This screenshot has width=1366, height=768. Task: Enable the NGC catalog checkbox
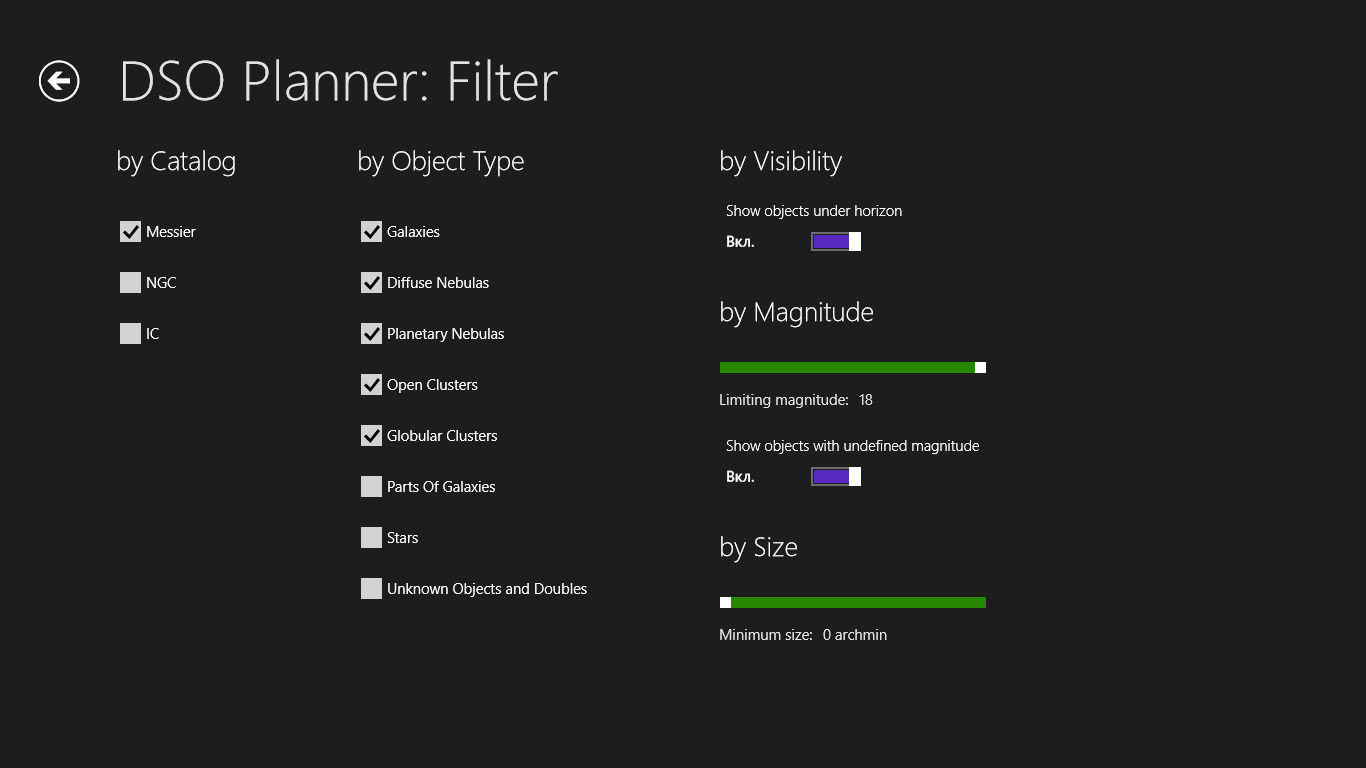point(130,283)
